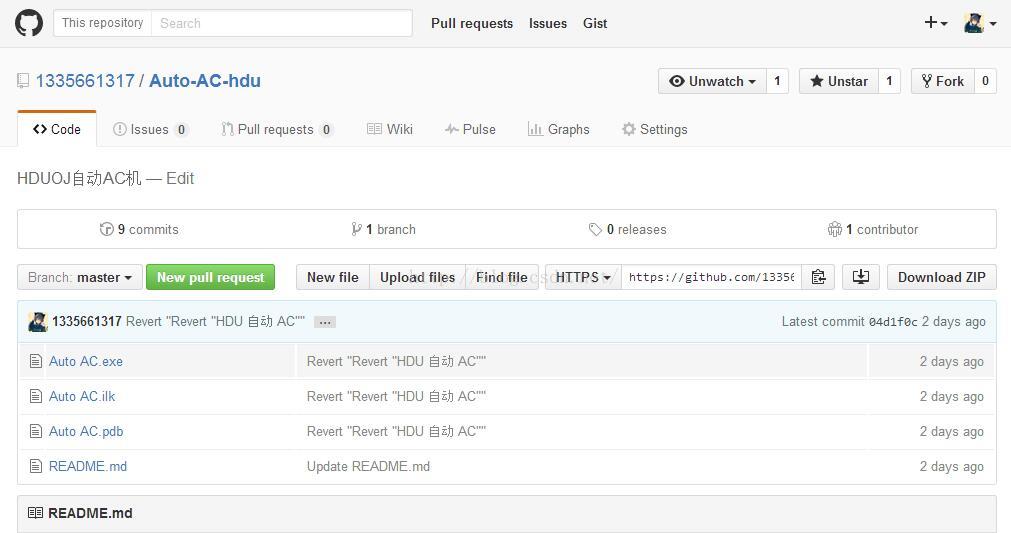Open the Graphs tab
Viewport: 1011px width, 533px height.
click(x=558, y=130)
